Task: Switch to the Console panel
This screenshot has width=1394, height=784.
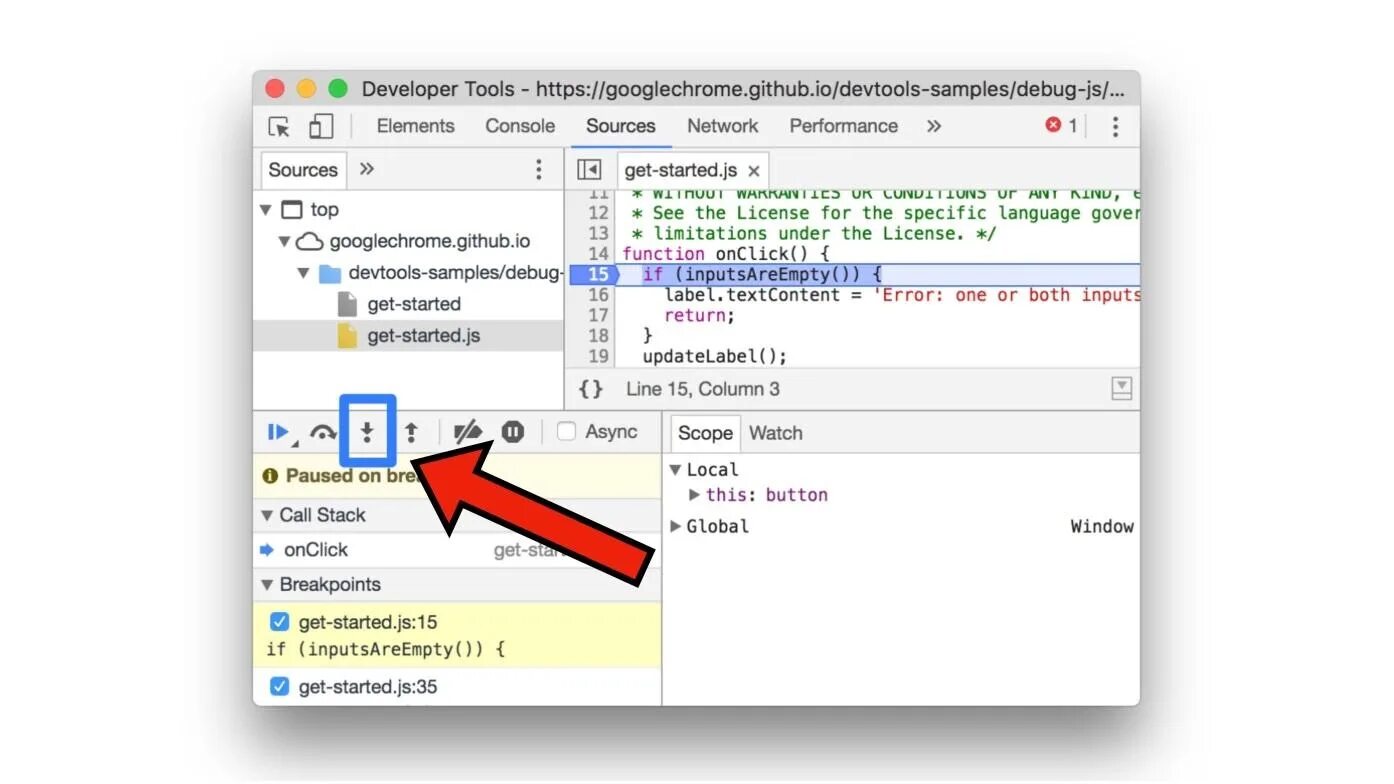Action: pyautogui.click(x=520, y=126)
